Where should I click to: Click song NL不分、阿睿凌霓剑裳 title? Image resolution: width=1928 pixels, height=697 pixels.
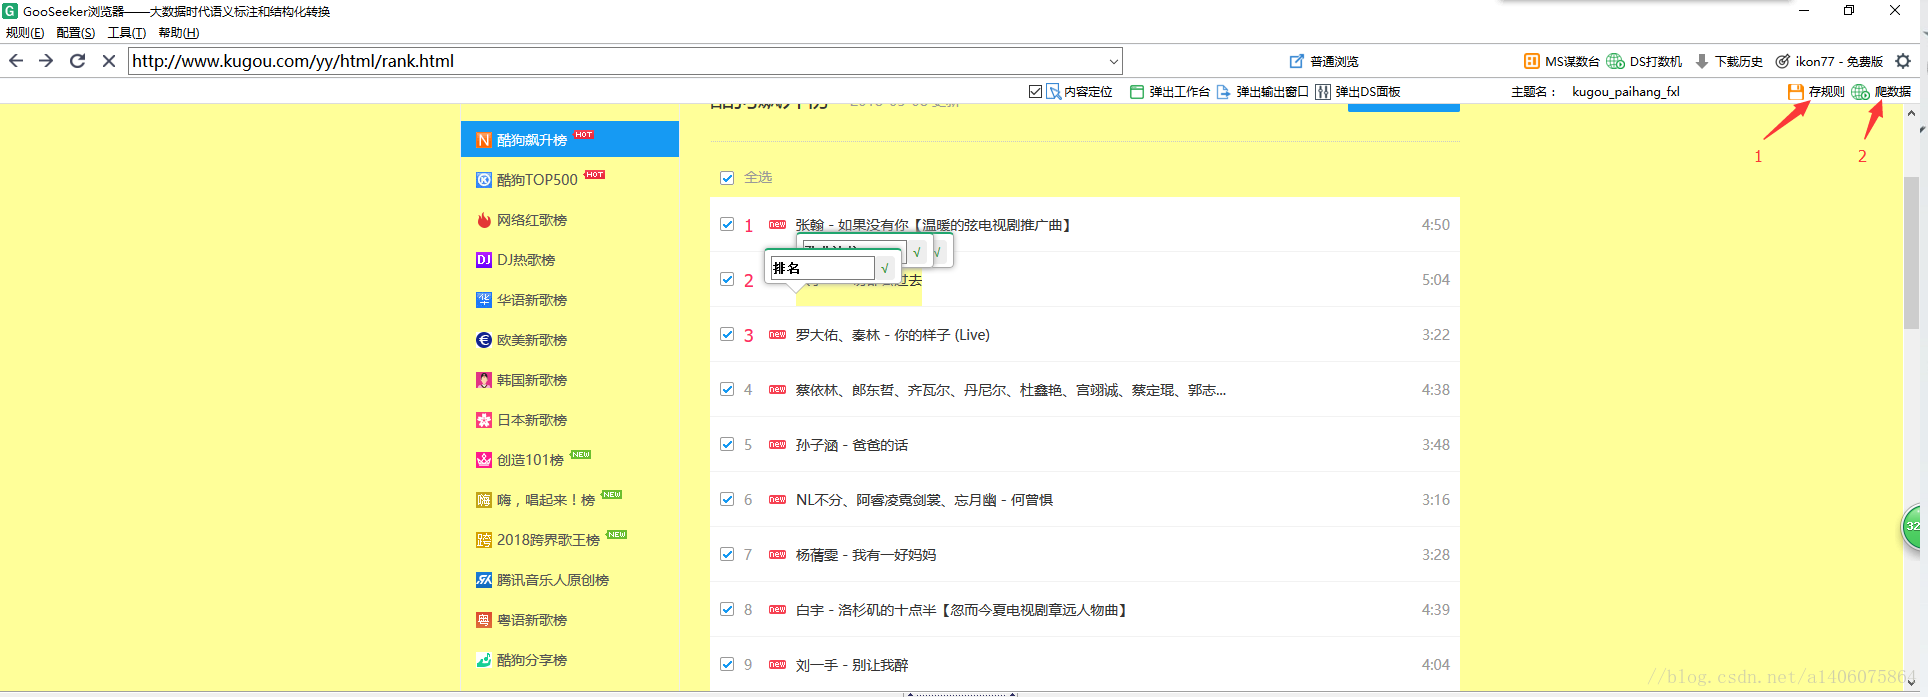pyautogui.click(x=924, y=500)
